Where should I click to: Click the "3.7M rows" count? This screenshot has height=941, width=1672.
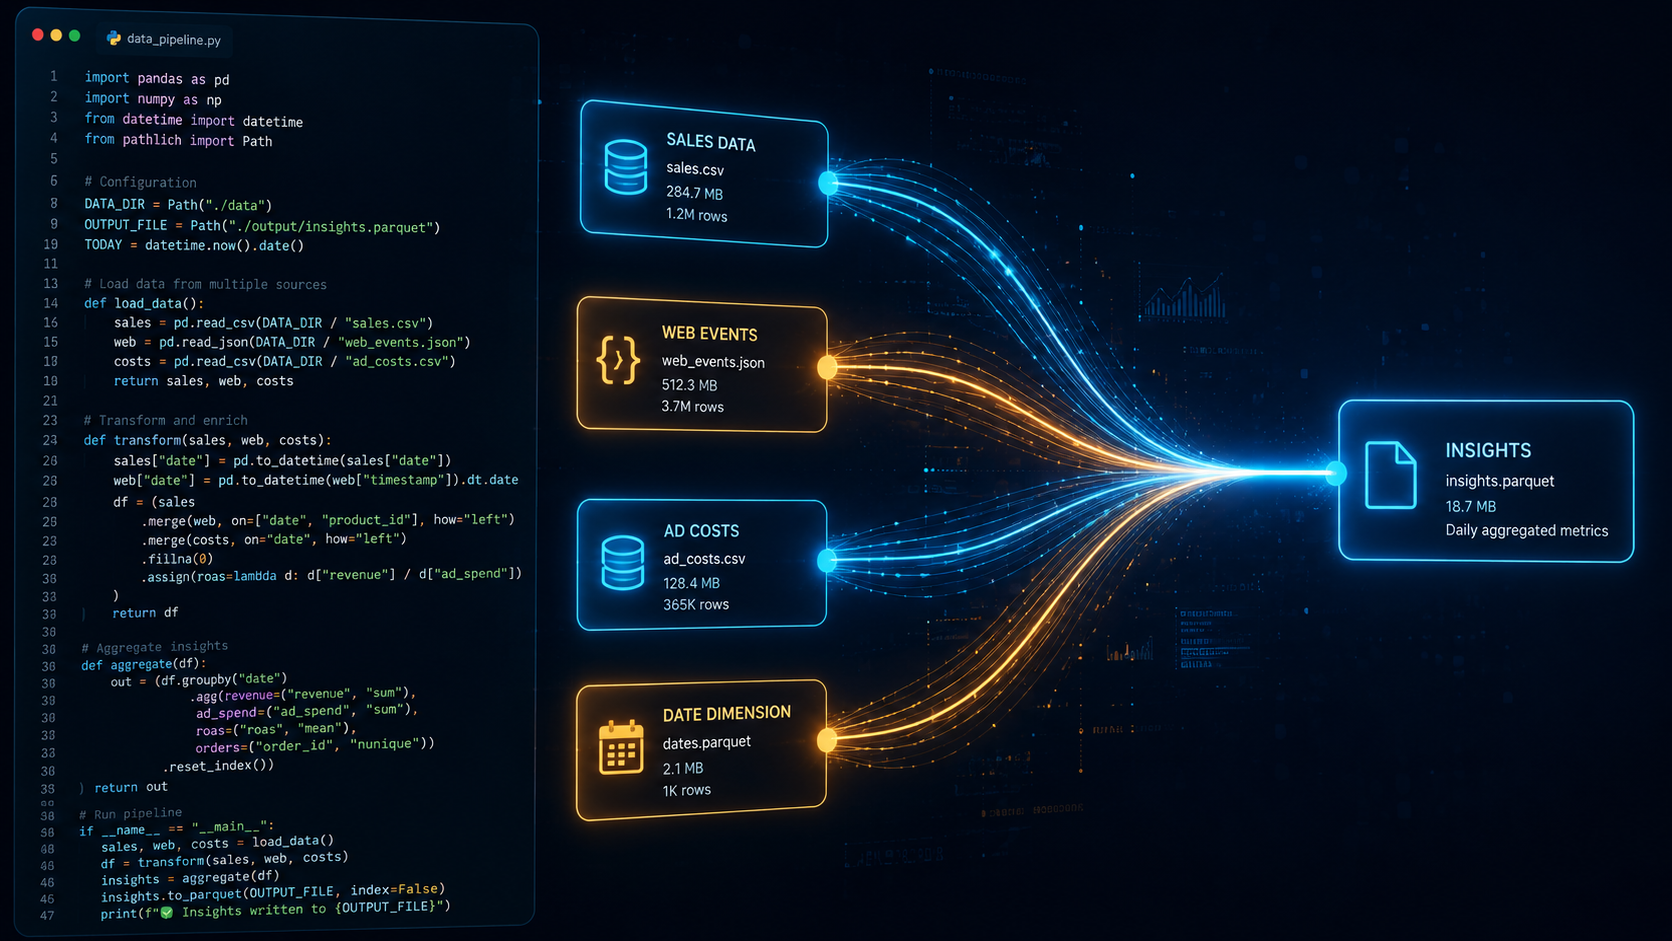(692, 407)
